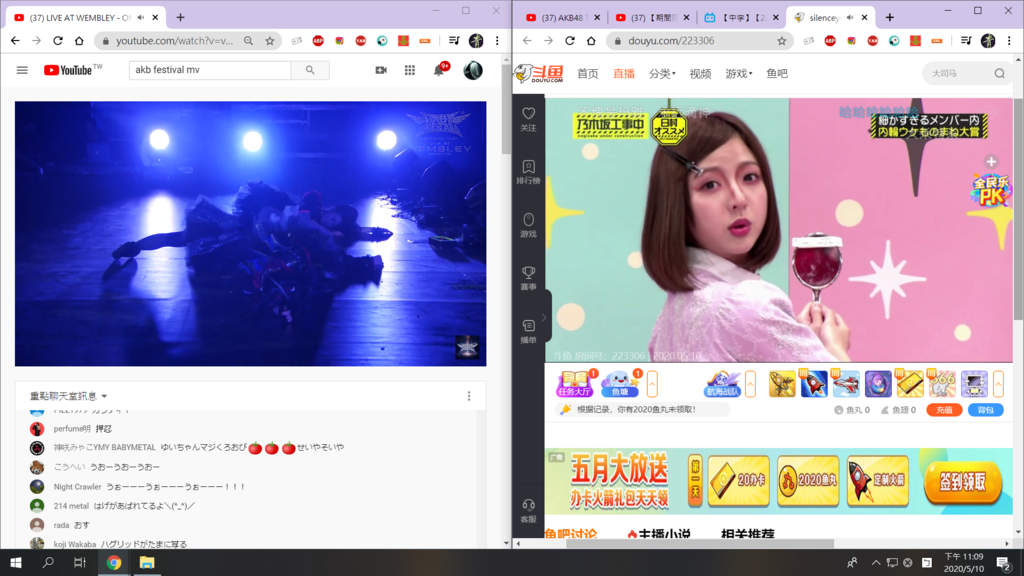Open the 分类 category dropdown on Douyu

[x=662, y=74]
